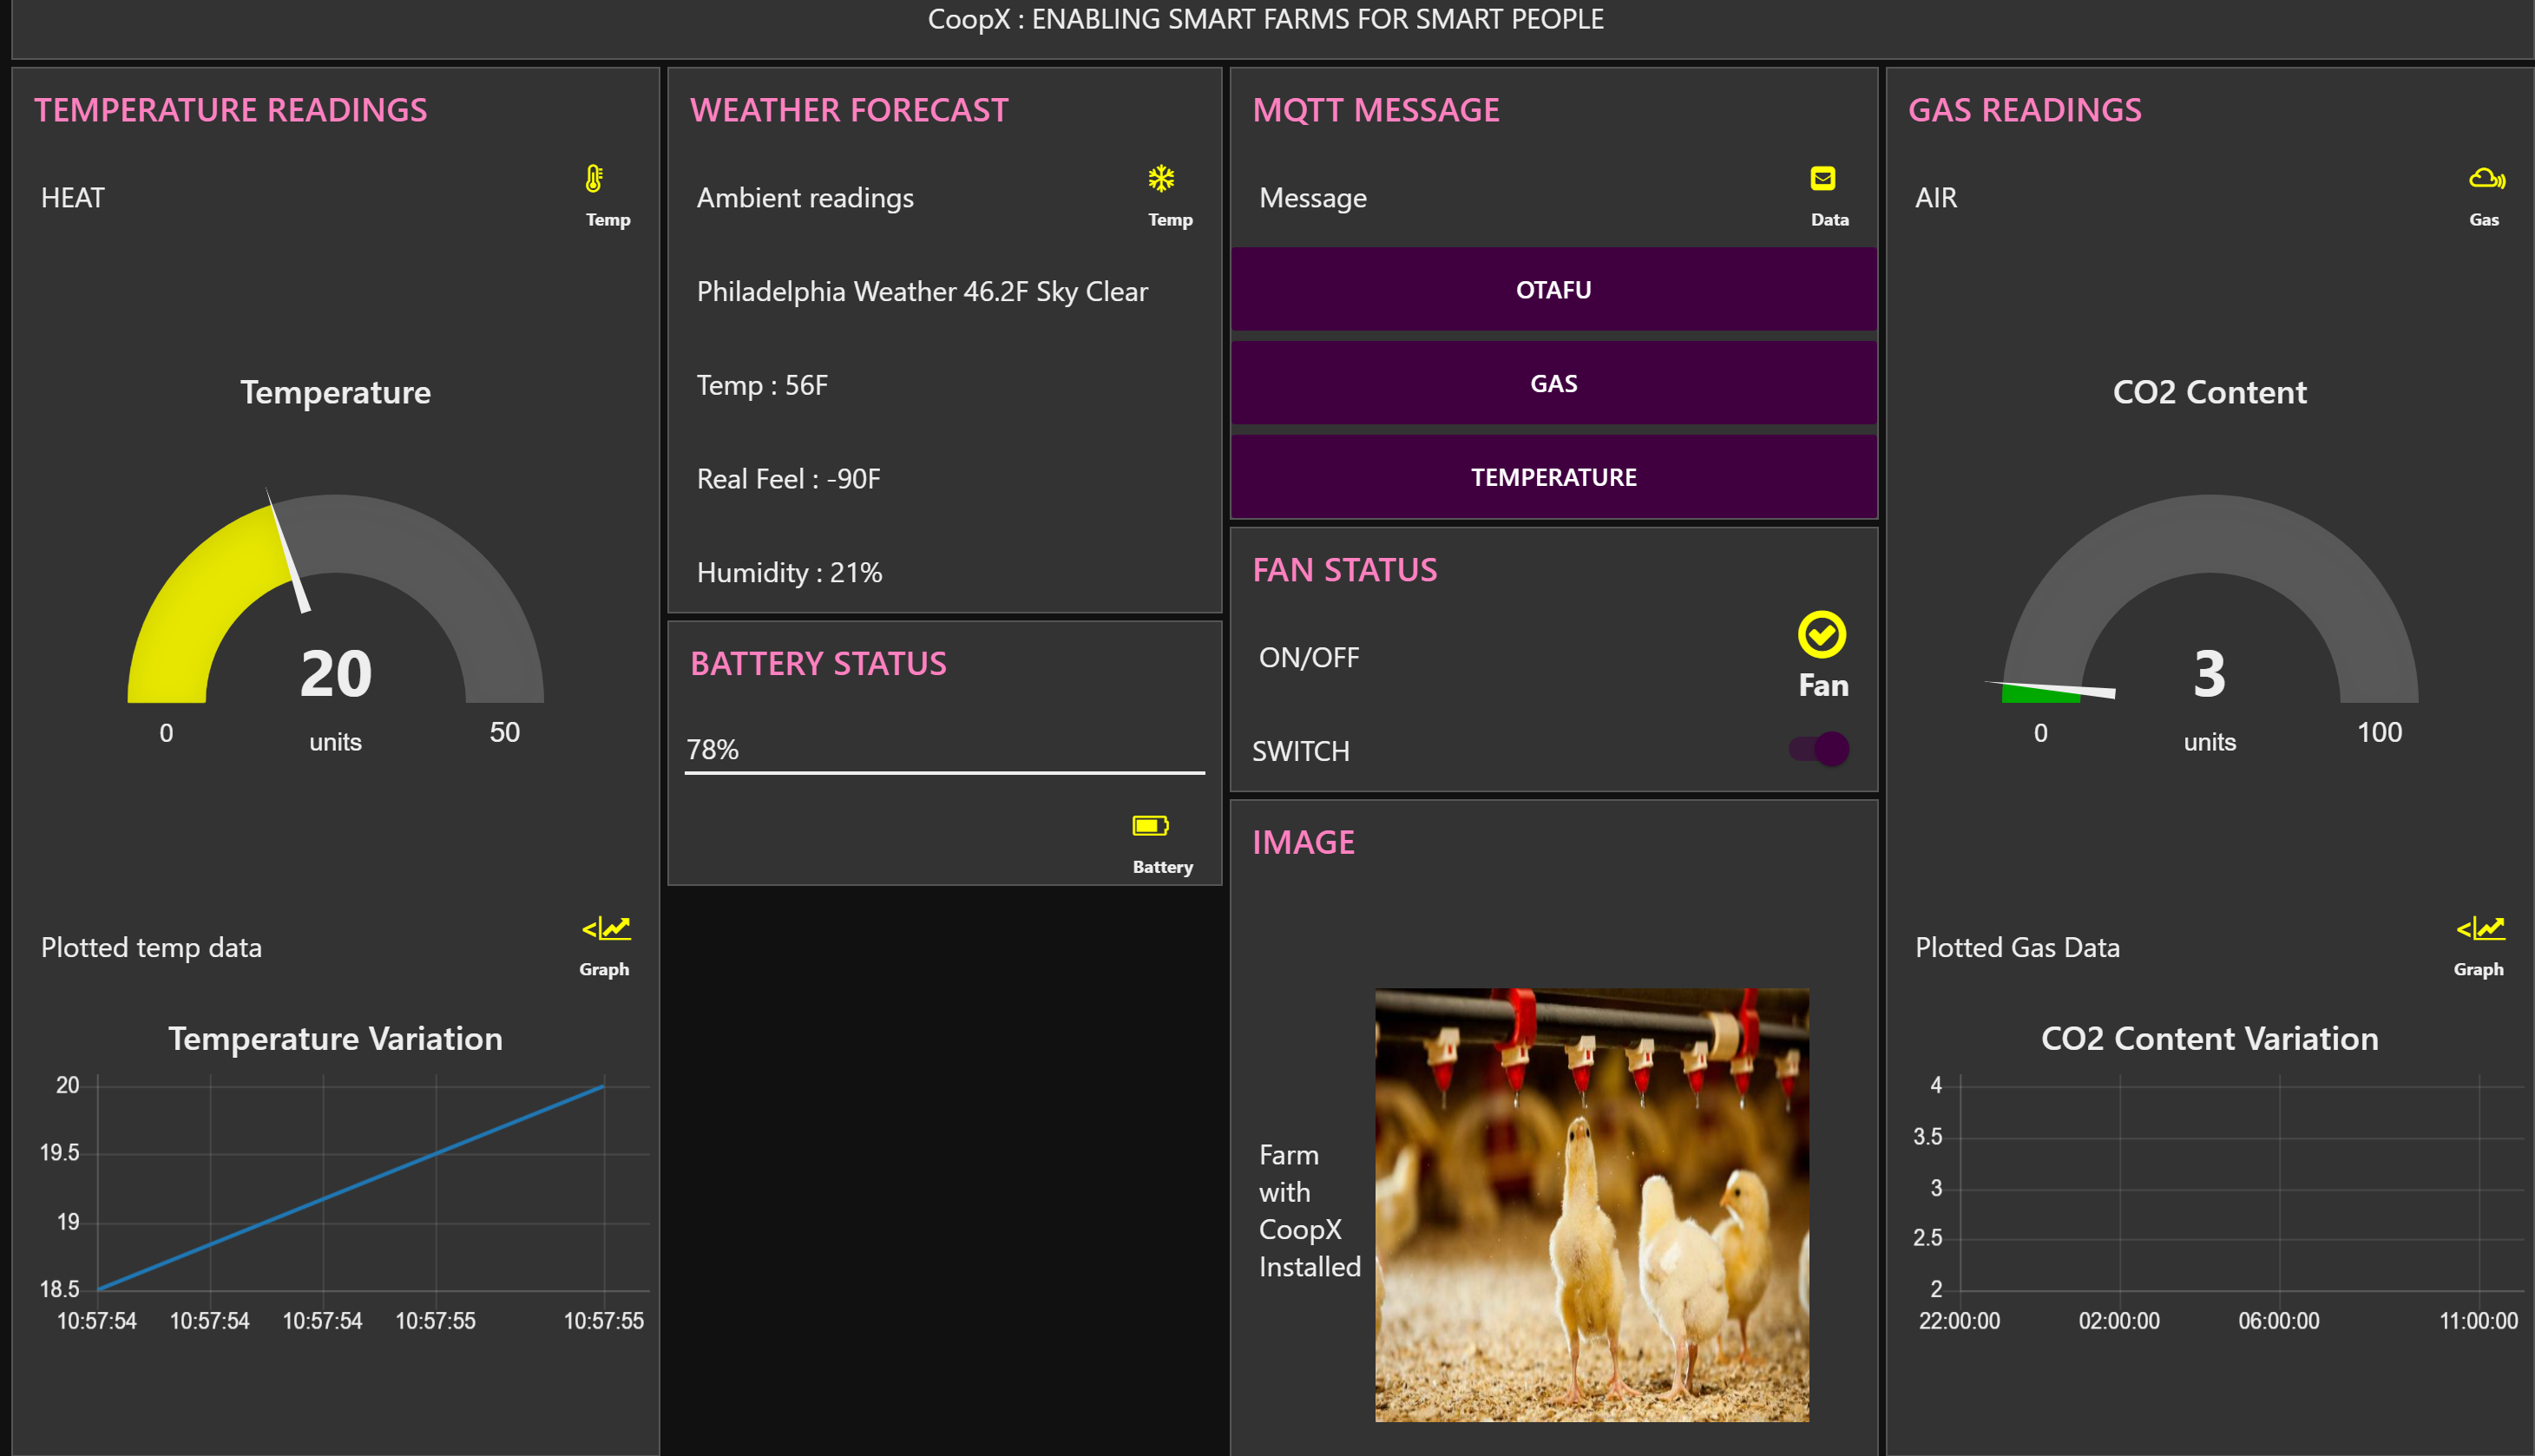
Task: Click the Philadelphia Weather text line
Action: coord(921,292)
